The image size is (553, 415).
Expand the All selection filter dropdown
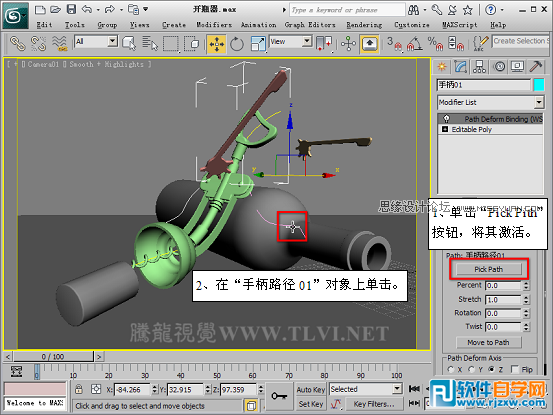113,42
